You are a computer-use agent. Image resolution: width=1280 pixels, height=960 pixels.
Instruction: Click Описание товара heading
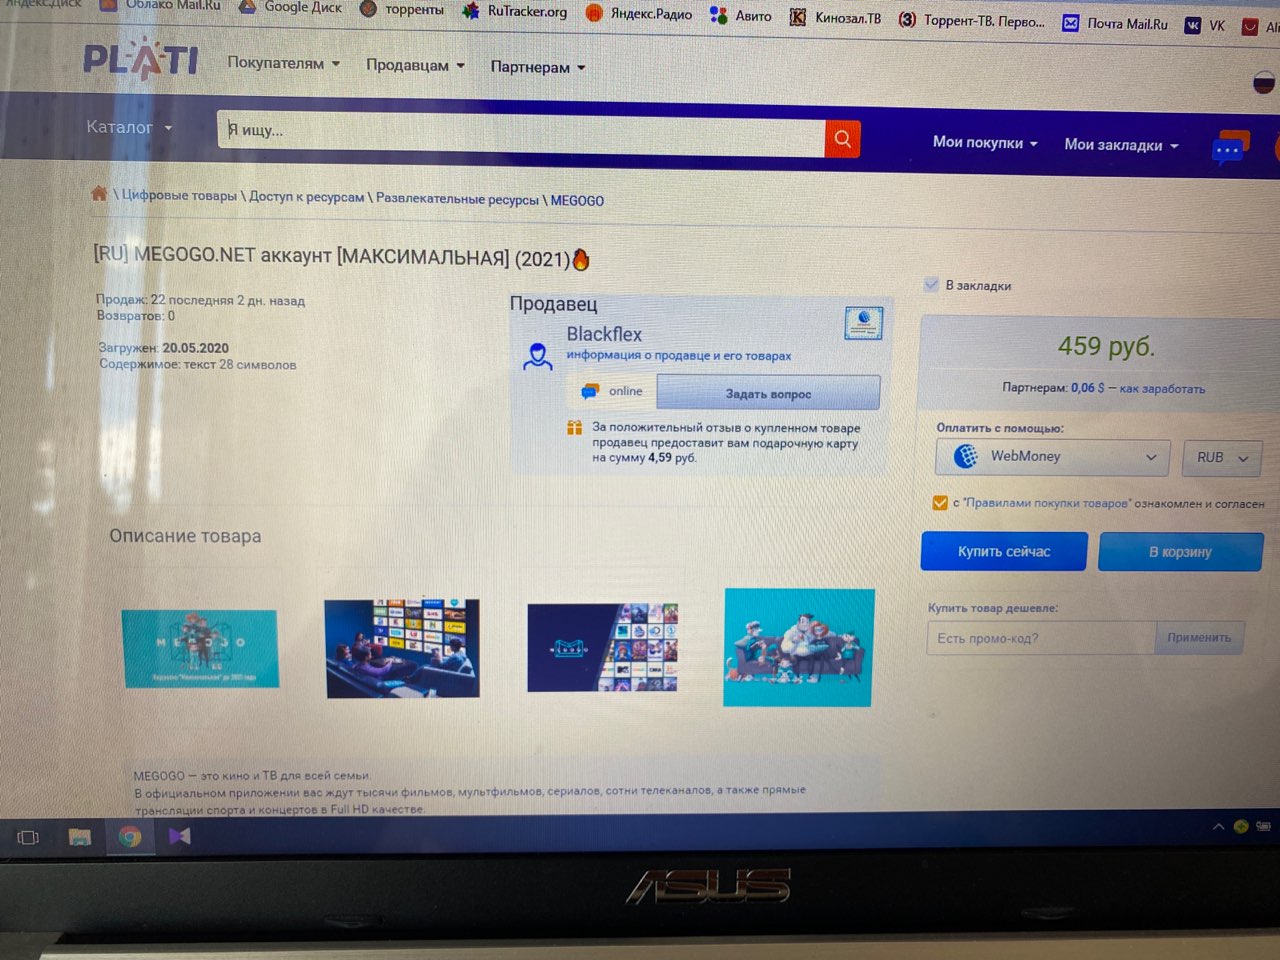pos(185,536)
